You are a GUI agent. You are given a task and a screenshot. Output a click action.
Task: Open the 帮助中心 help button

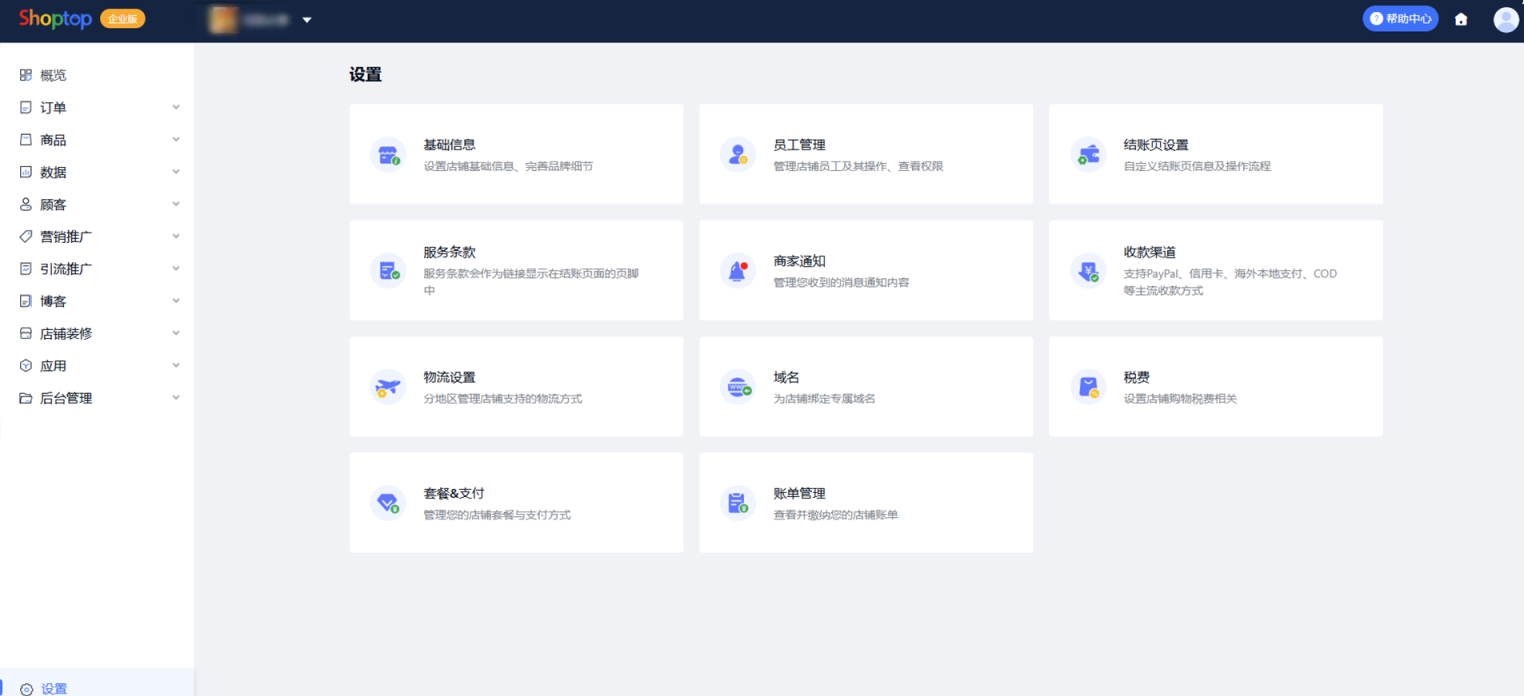point(1400,19)
